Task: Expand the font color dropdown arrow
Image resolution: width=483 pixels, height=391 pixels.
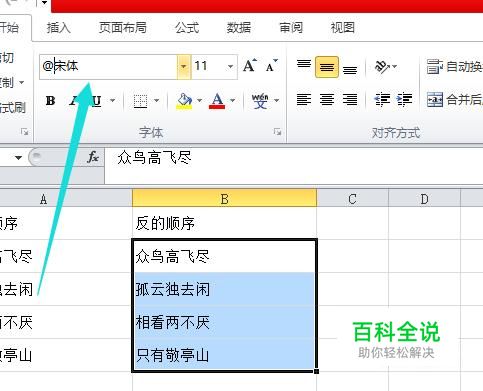Action: click(x=233, y=100)
